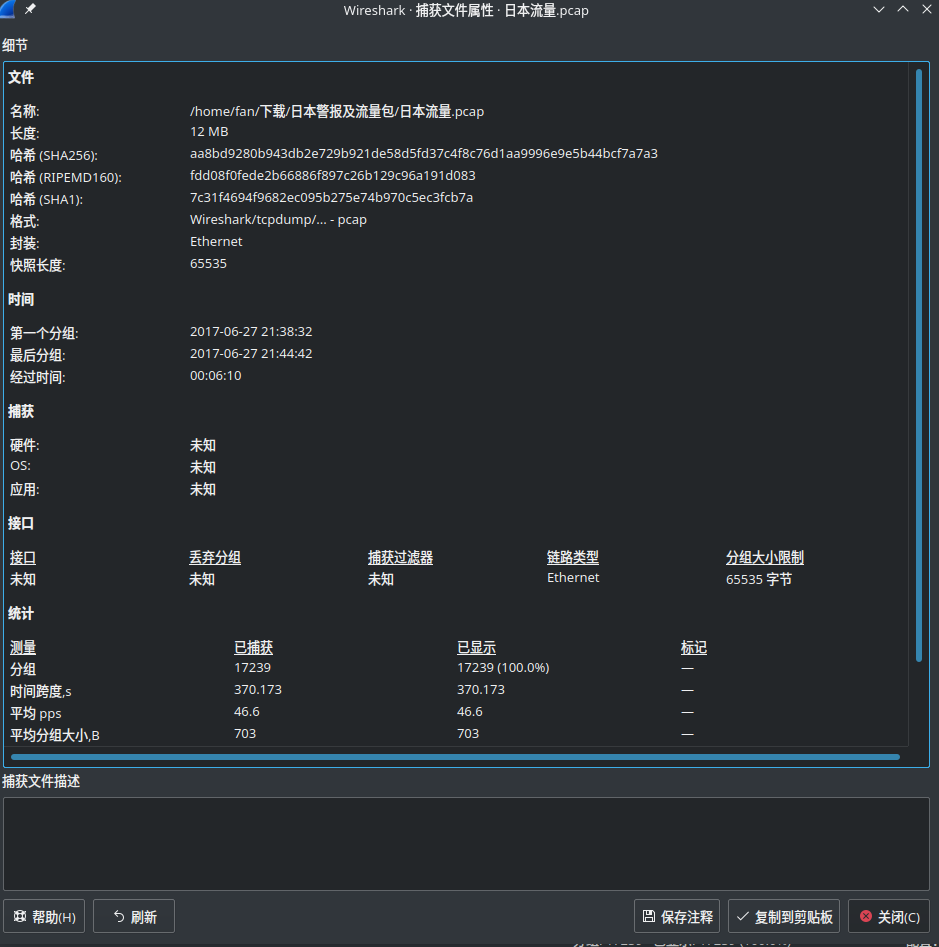The width and height of the screenshot is (939, 947).
Task: Select the SHA1 hash value
Action: coord(332,197)
